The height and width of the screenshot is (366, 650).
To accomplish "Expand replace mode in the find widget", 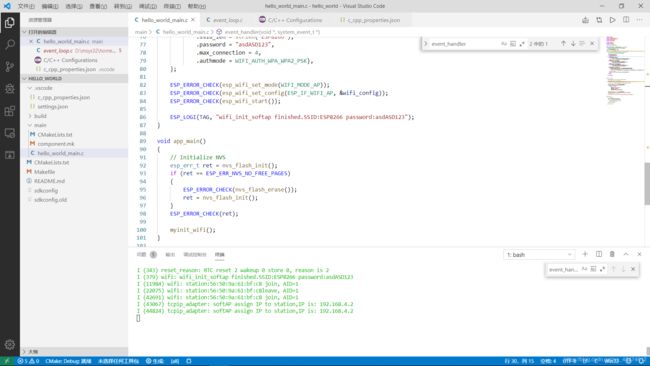I will pos(425,44).
